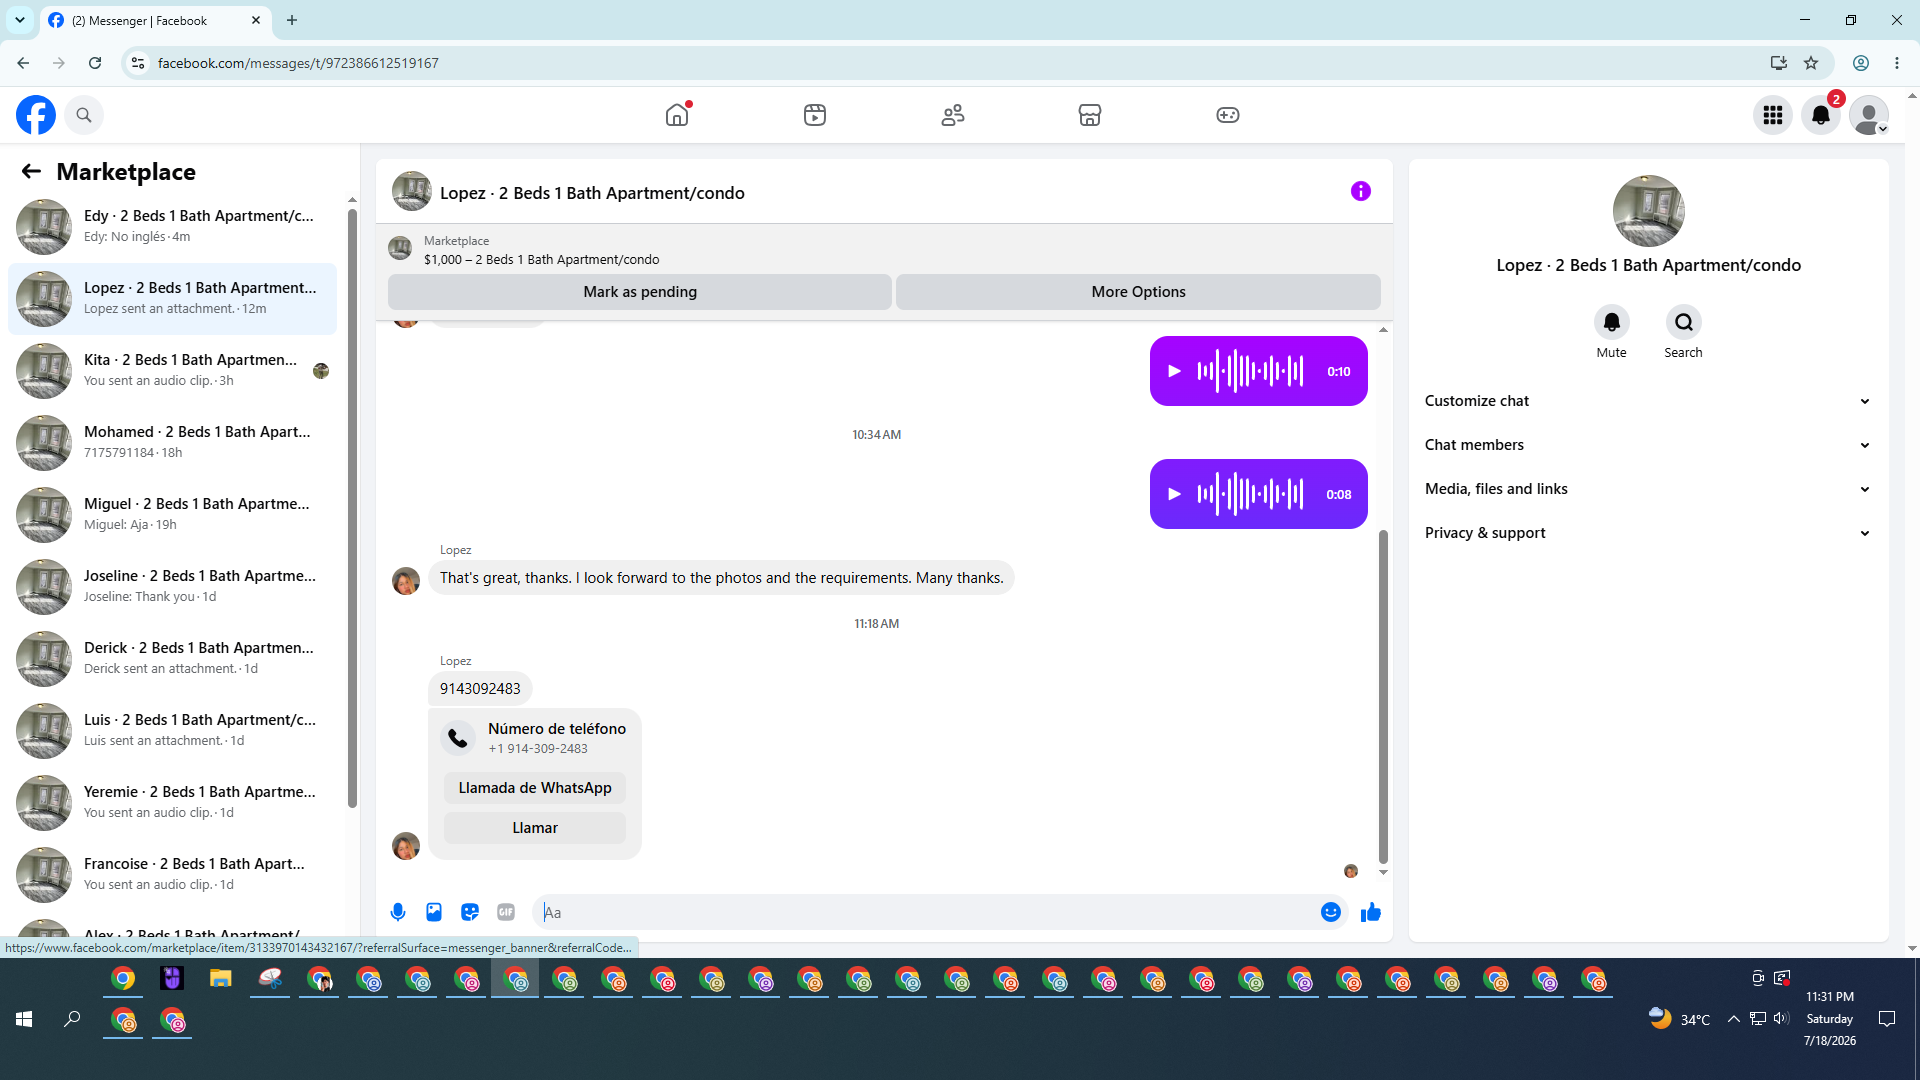Open the Mohamed conversation
The image size is (1920, 1080).
(x=173, y=443)
